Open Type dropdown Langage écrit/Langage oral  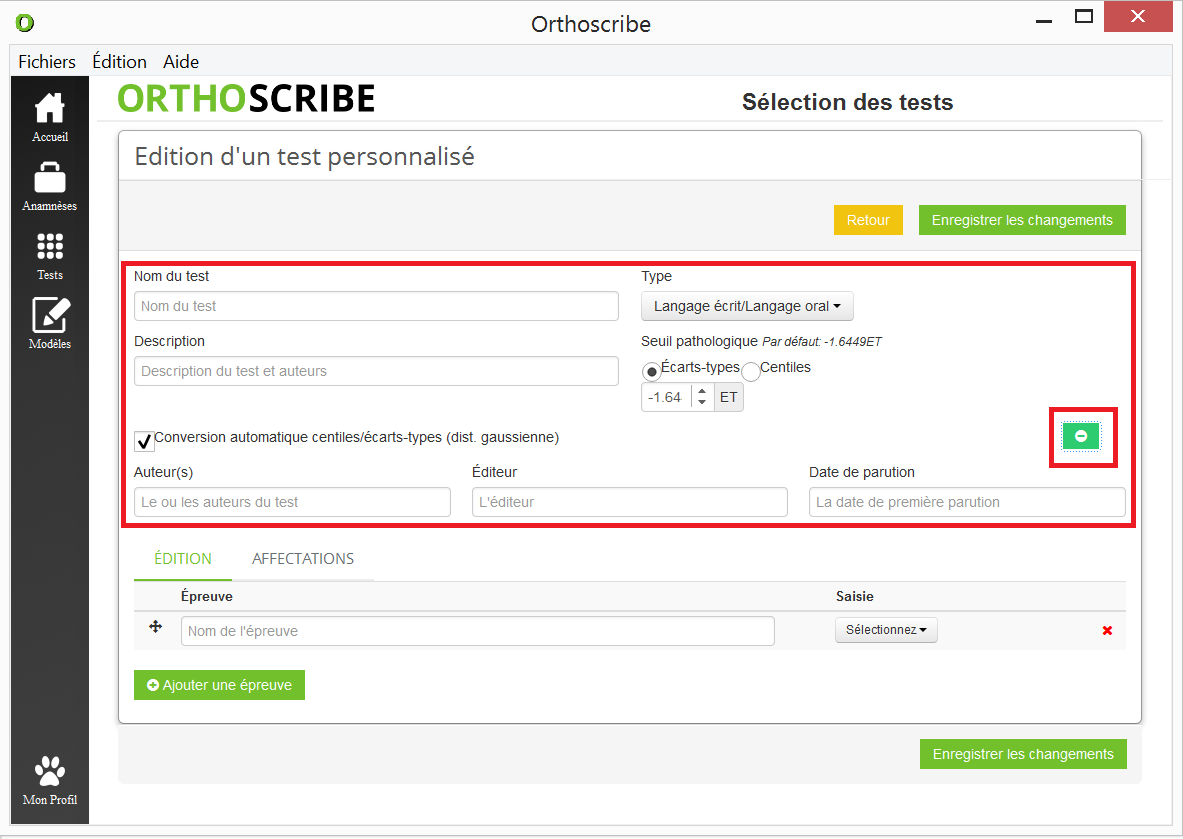click(747, 306)
